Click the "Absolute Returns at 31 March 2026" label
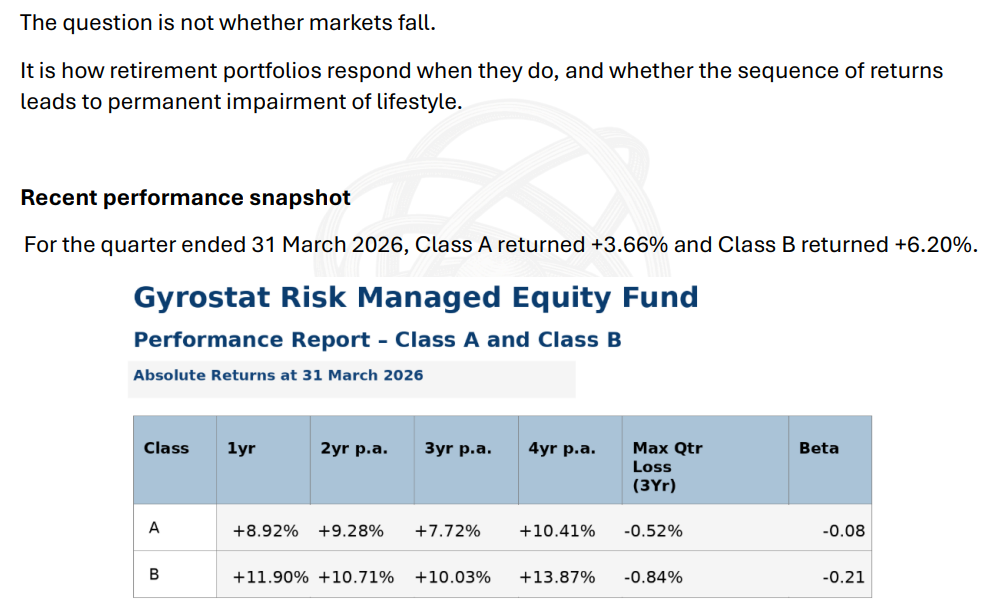This screenshot has width=991, height=613. click(x=278, y=375)
